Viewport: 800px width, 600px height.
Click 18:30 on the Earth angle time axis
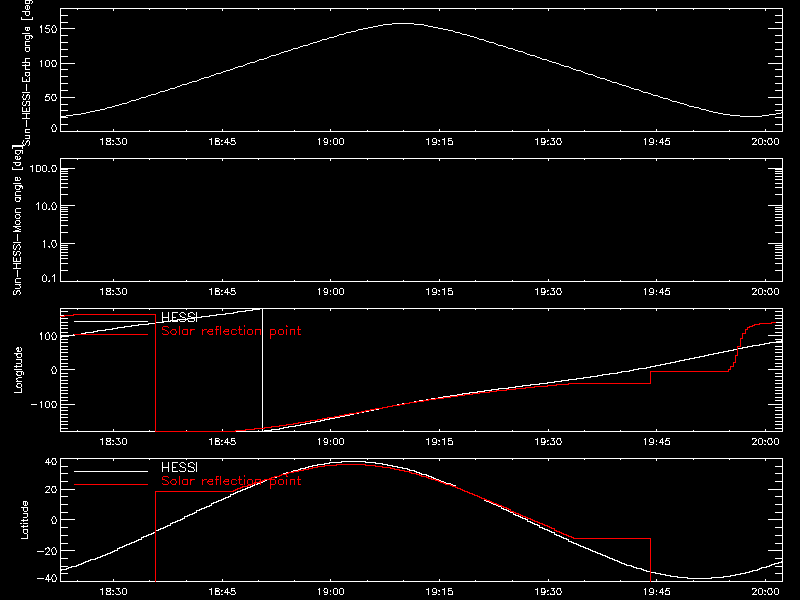click(x=113, y=142)
